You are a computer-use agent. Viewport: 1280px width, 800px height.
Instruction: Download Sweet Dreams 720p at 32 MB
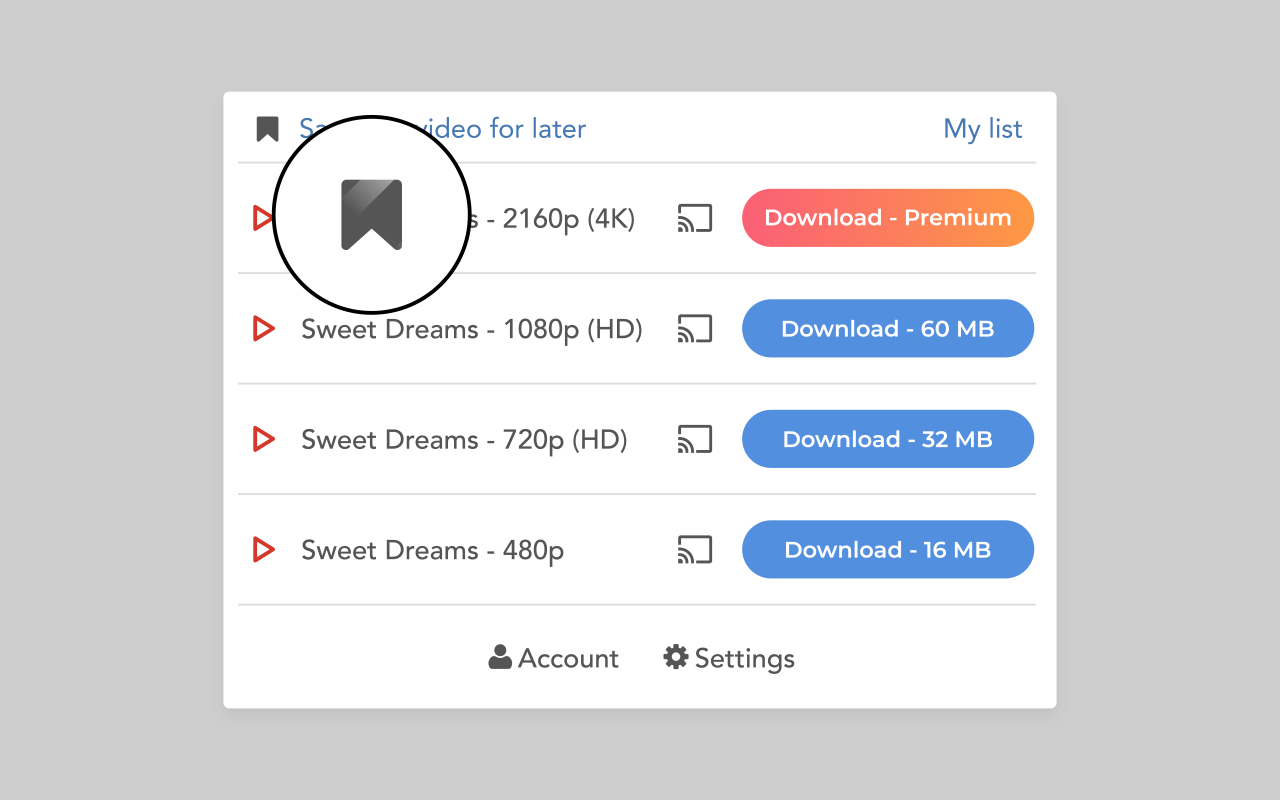887,438
